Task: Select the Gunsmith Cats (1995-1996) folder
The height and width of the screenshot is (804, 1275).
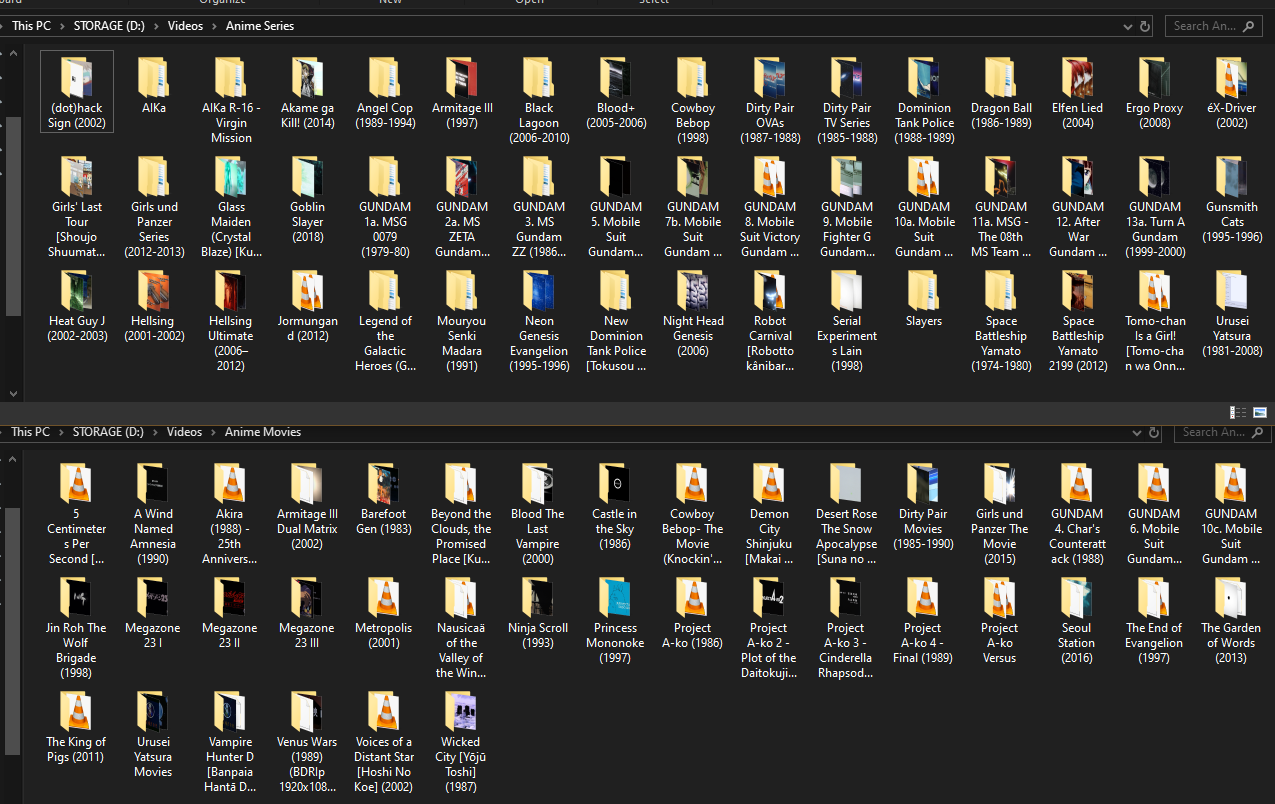Action: click(1232, 198)
